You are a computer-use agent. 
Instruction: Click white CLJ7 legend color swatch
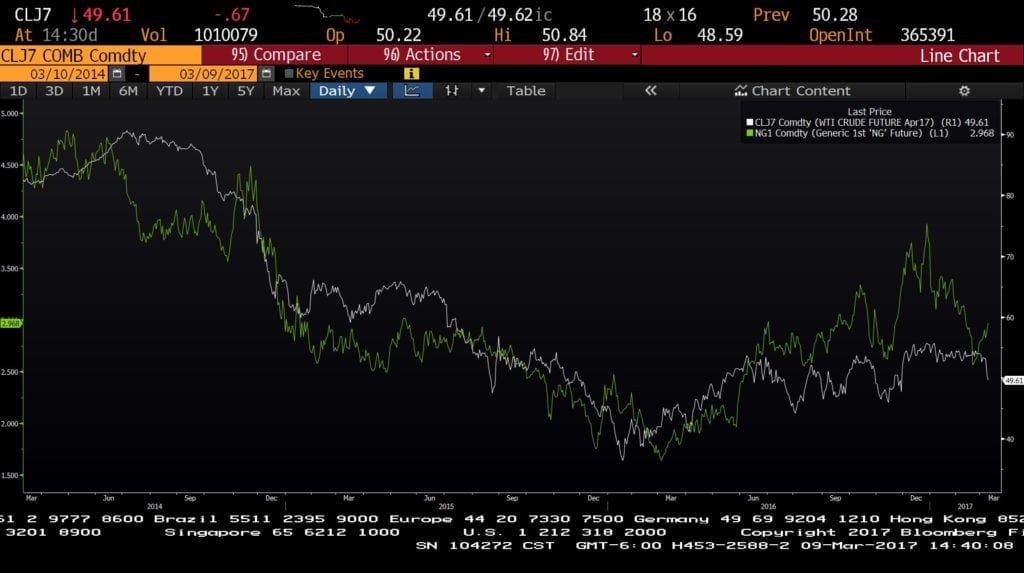[750, 122]
